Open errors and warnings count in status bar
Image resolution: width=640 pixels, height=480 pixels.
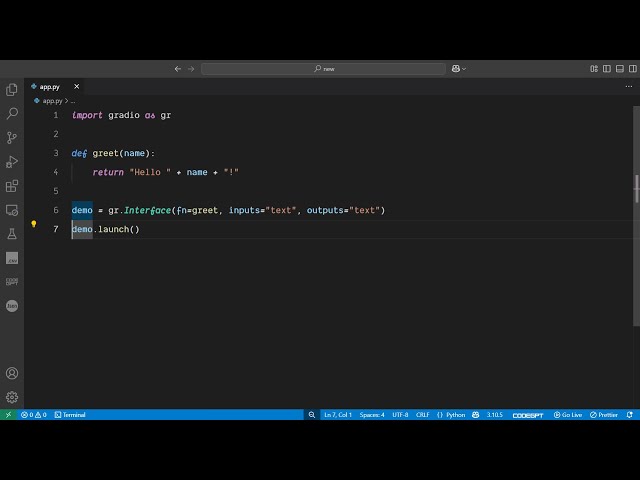pos(33,415)
